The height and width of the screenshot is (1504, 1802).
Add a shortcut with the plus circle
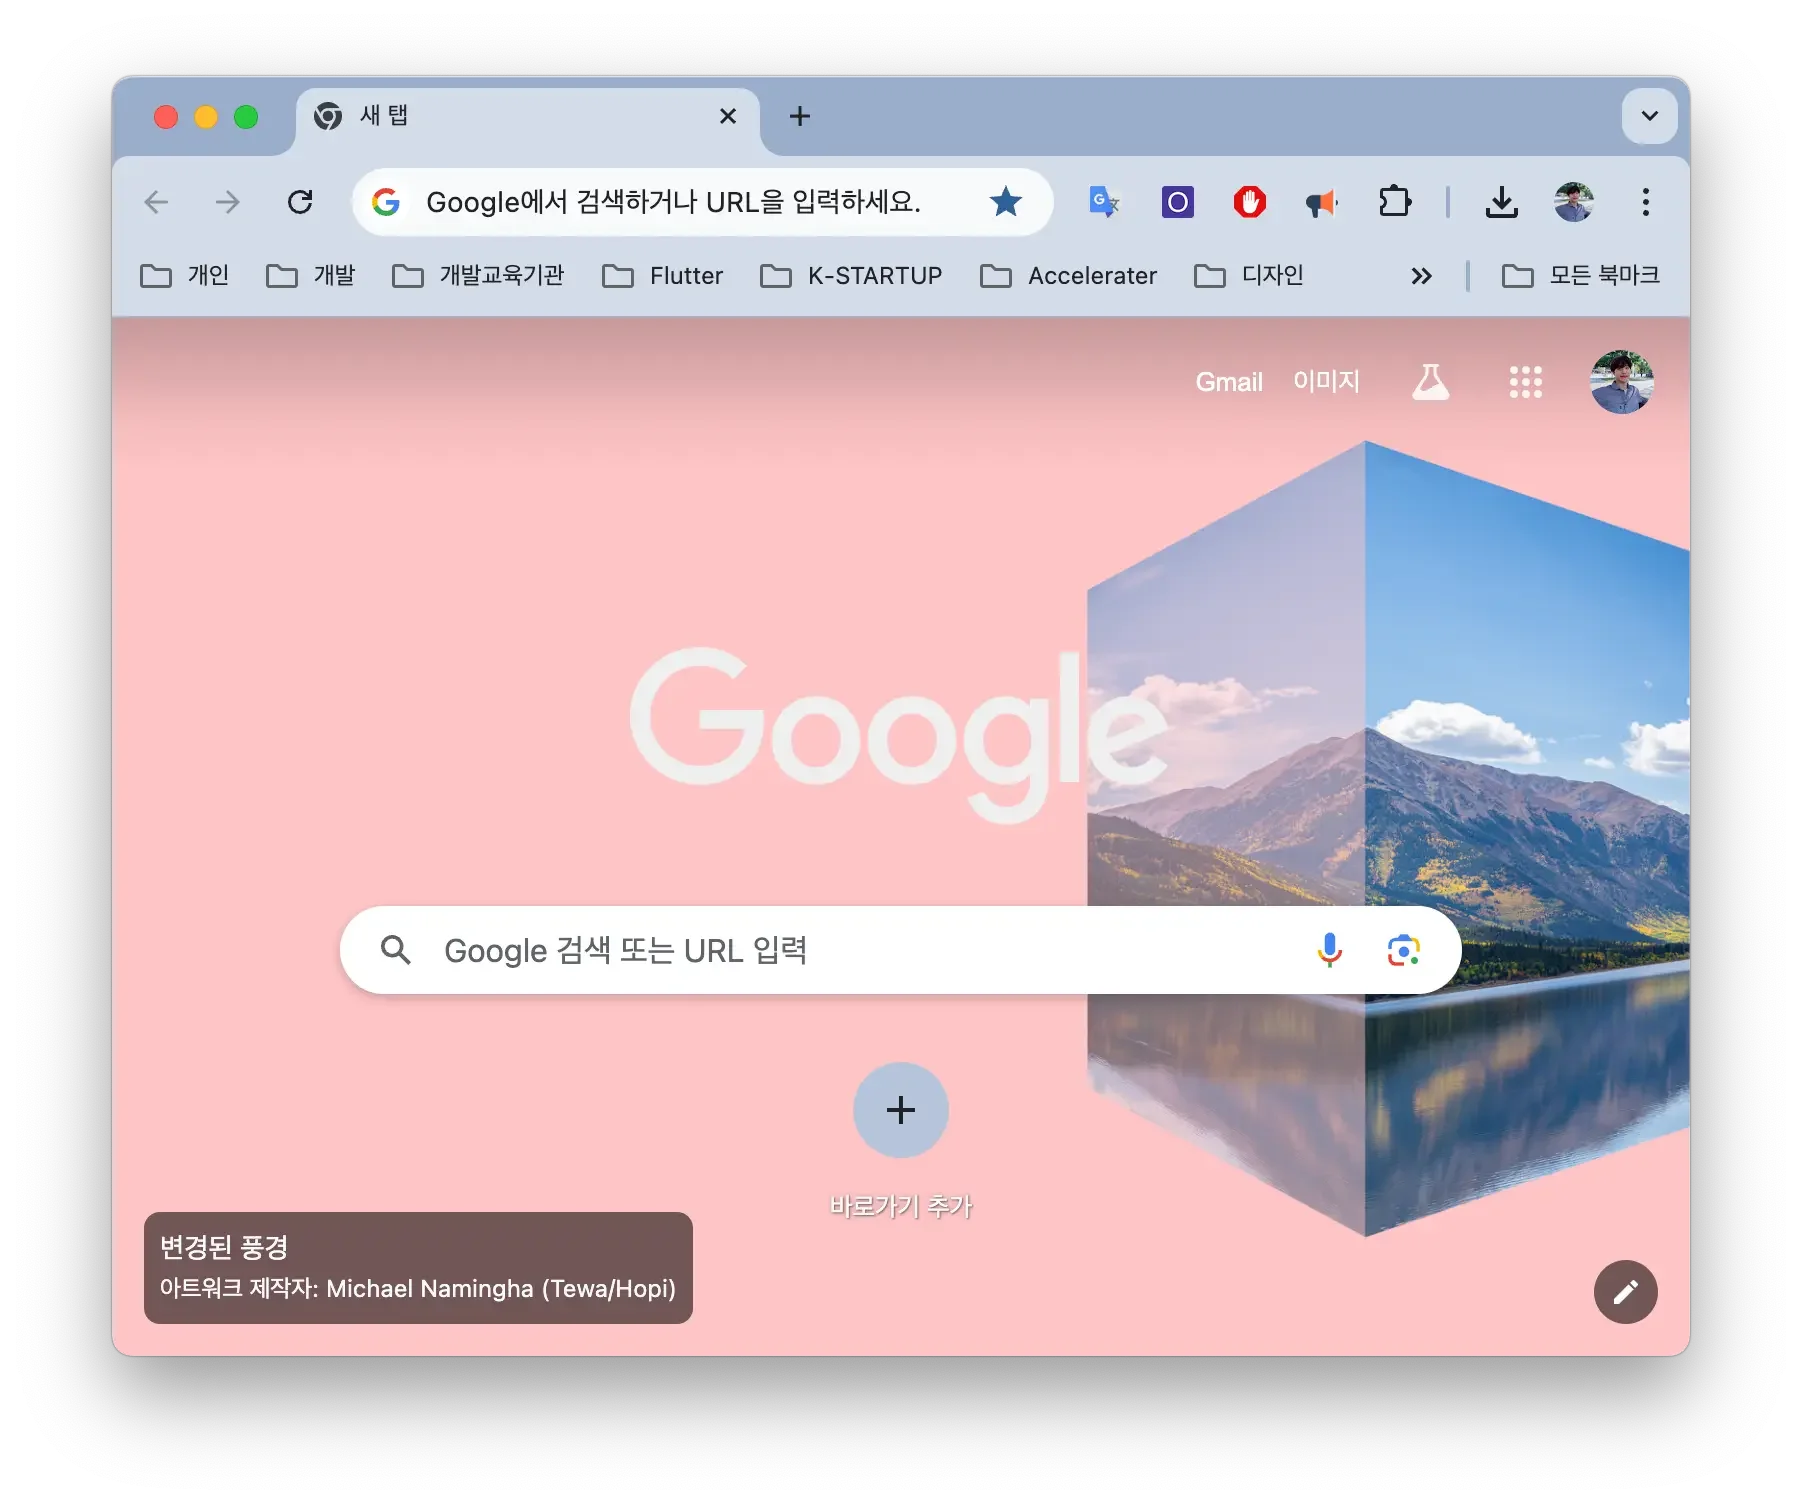point(900,1109)
